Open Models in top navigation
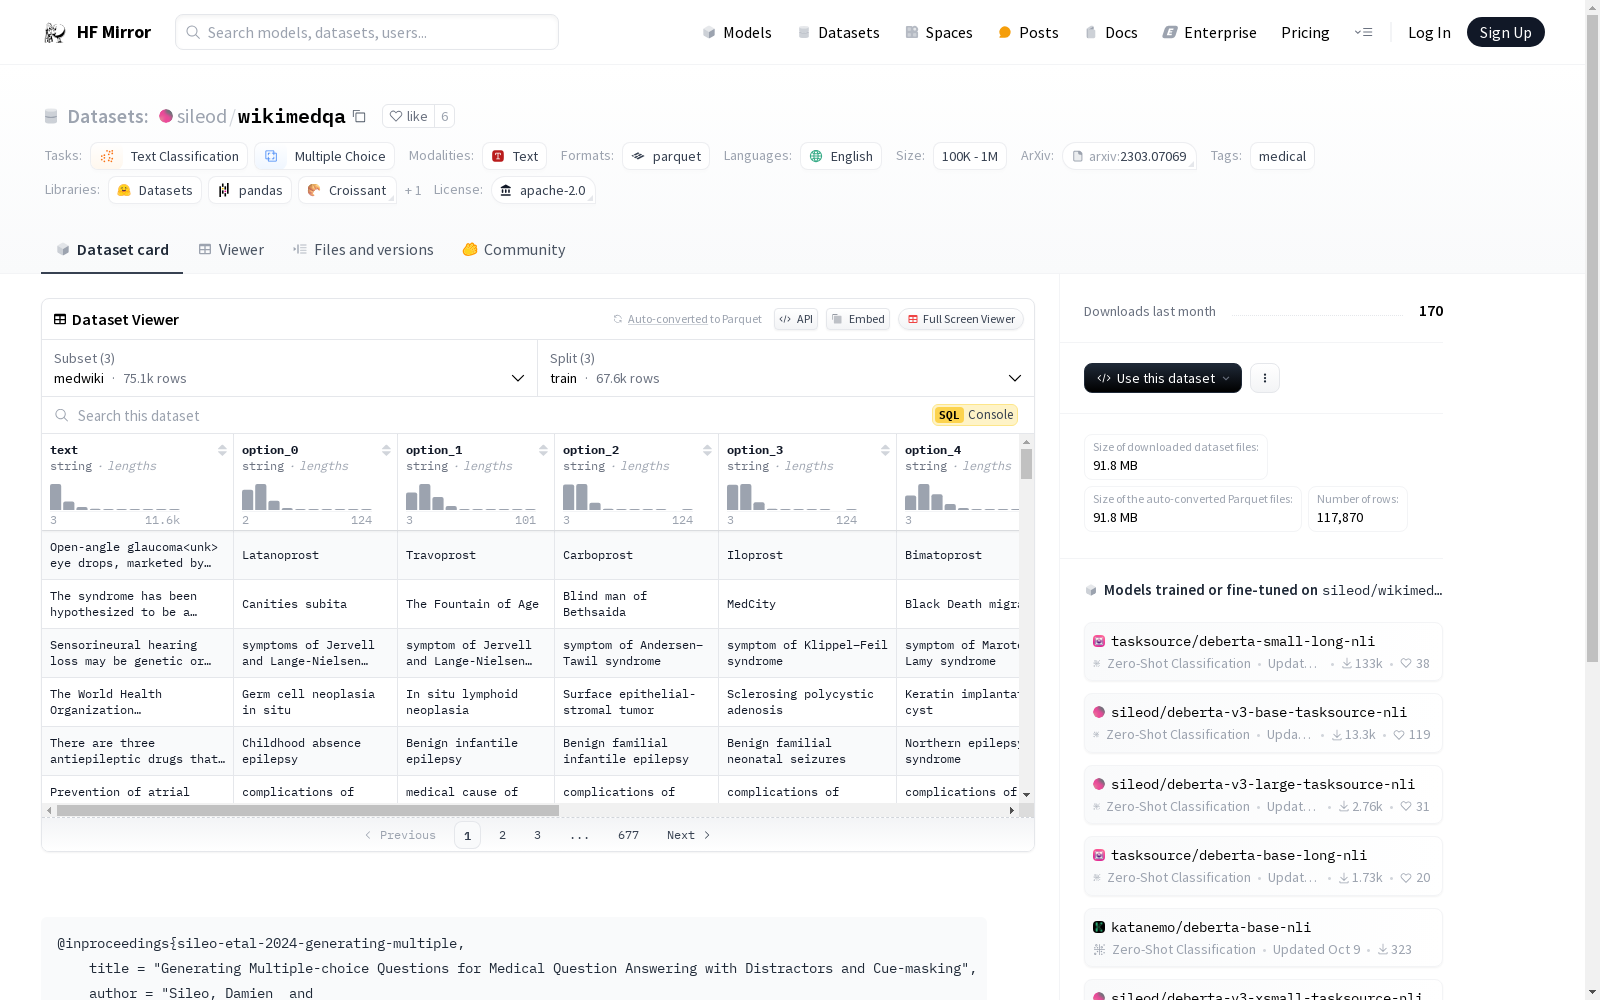The width and height of the screenshot is (1600, 1000). [x=737, y=32]
